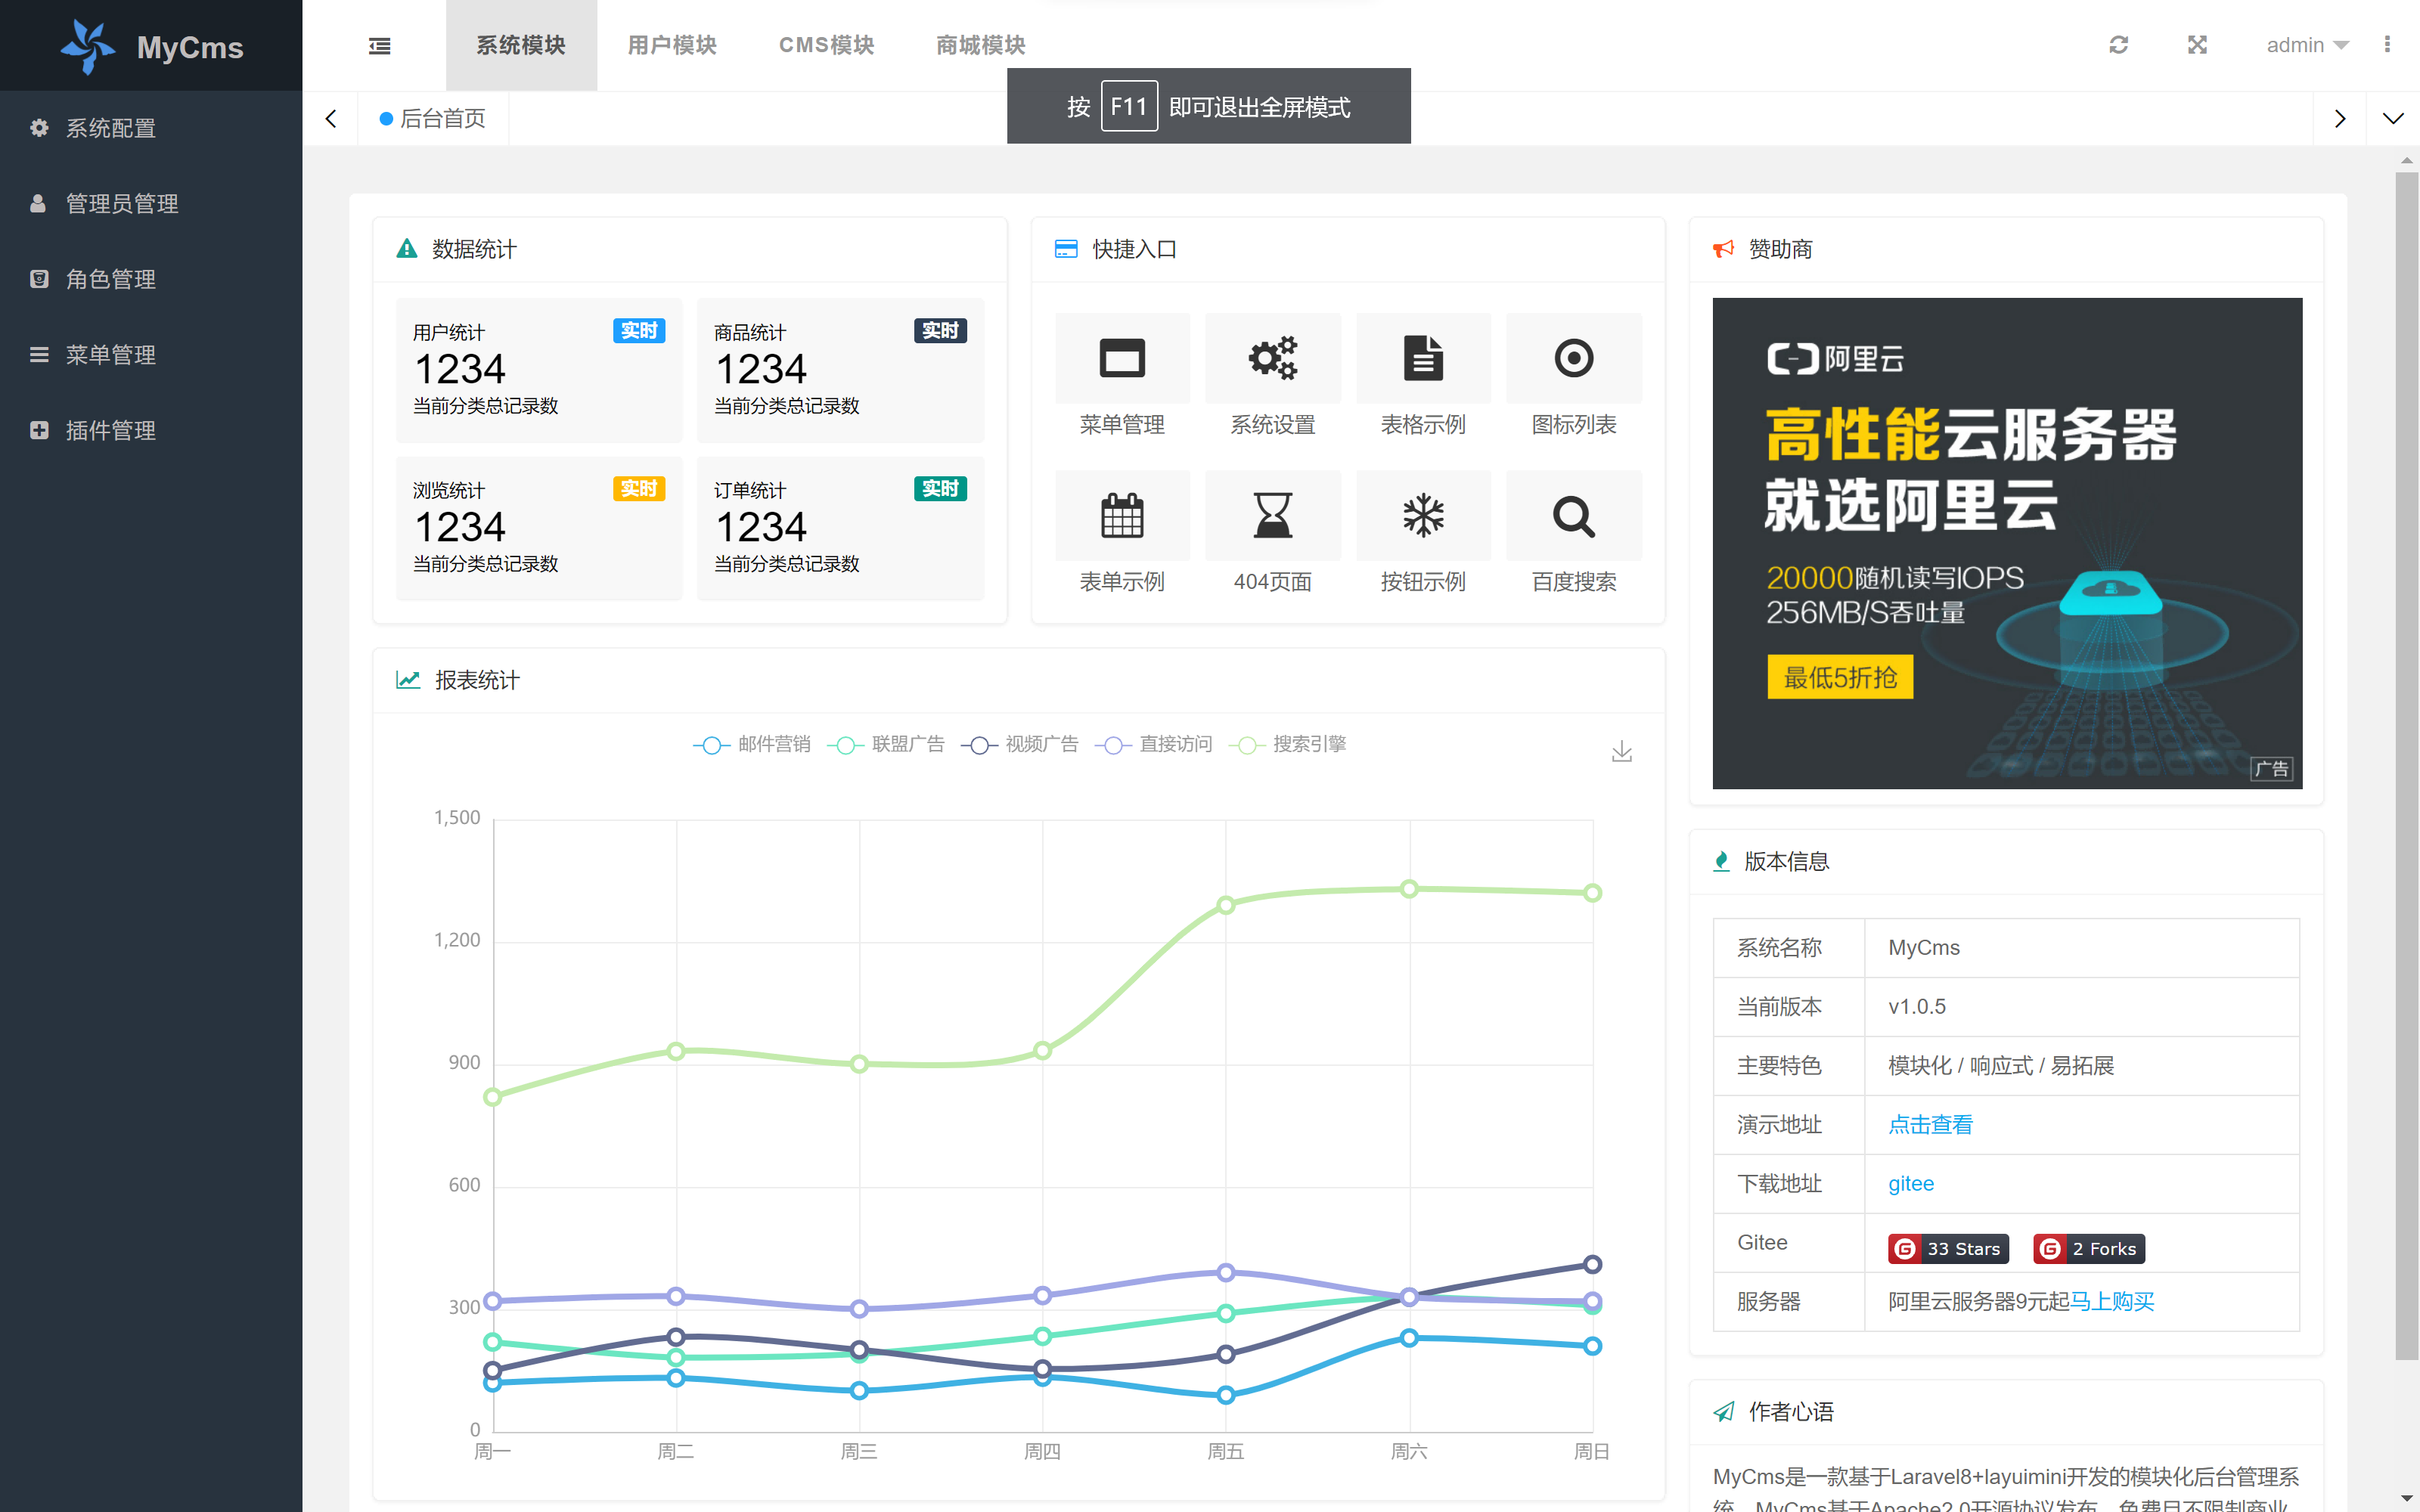The height and width of the screenshot is (1512, 2420).
Task: Click the 阿里云 sponsor banner image
Action: point(2007,543)
